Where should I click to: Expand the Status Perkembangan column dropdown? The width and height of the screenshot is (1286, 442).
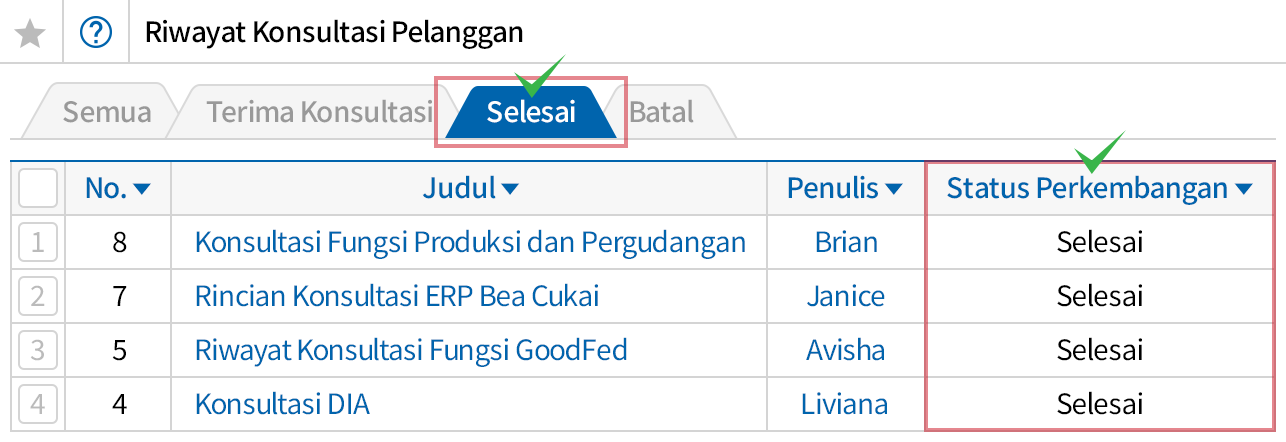(x=1244, y=188)
